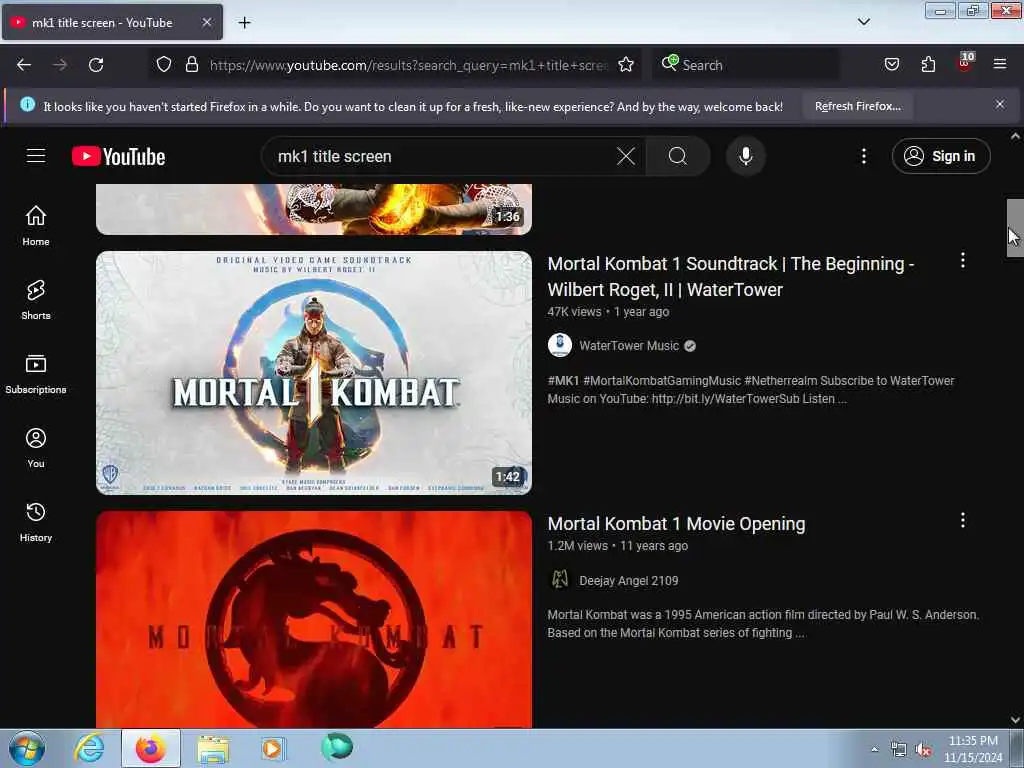Viewport: 1024px width, 768px height.
Task: Play the red Mortal Kombat Movie Opening thumbnail
Action: 314,619
